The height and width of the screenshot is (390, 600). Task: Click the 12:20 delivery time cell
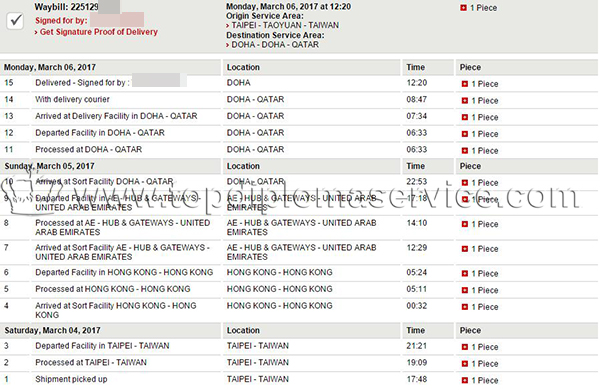click(x=417, y=83)
